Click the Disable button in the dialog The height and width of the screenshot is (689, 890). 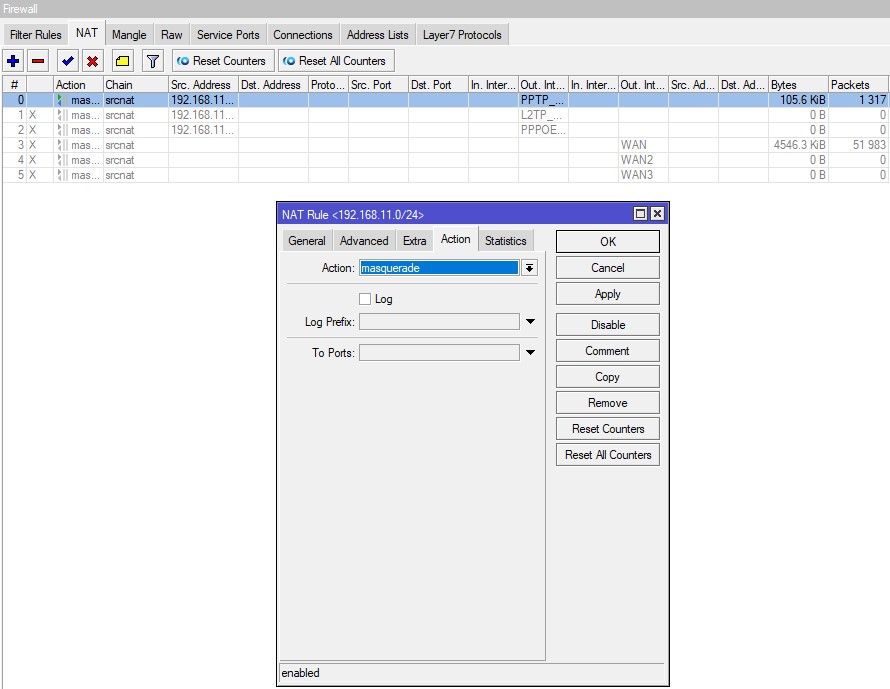click(x=608, y=325)
